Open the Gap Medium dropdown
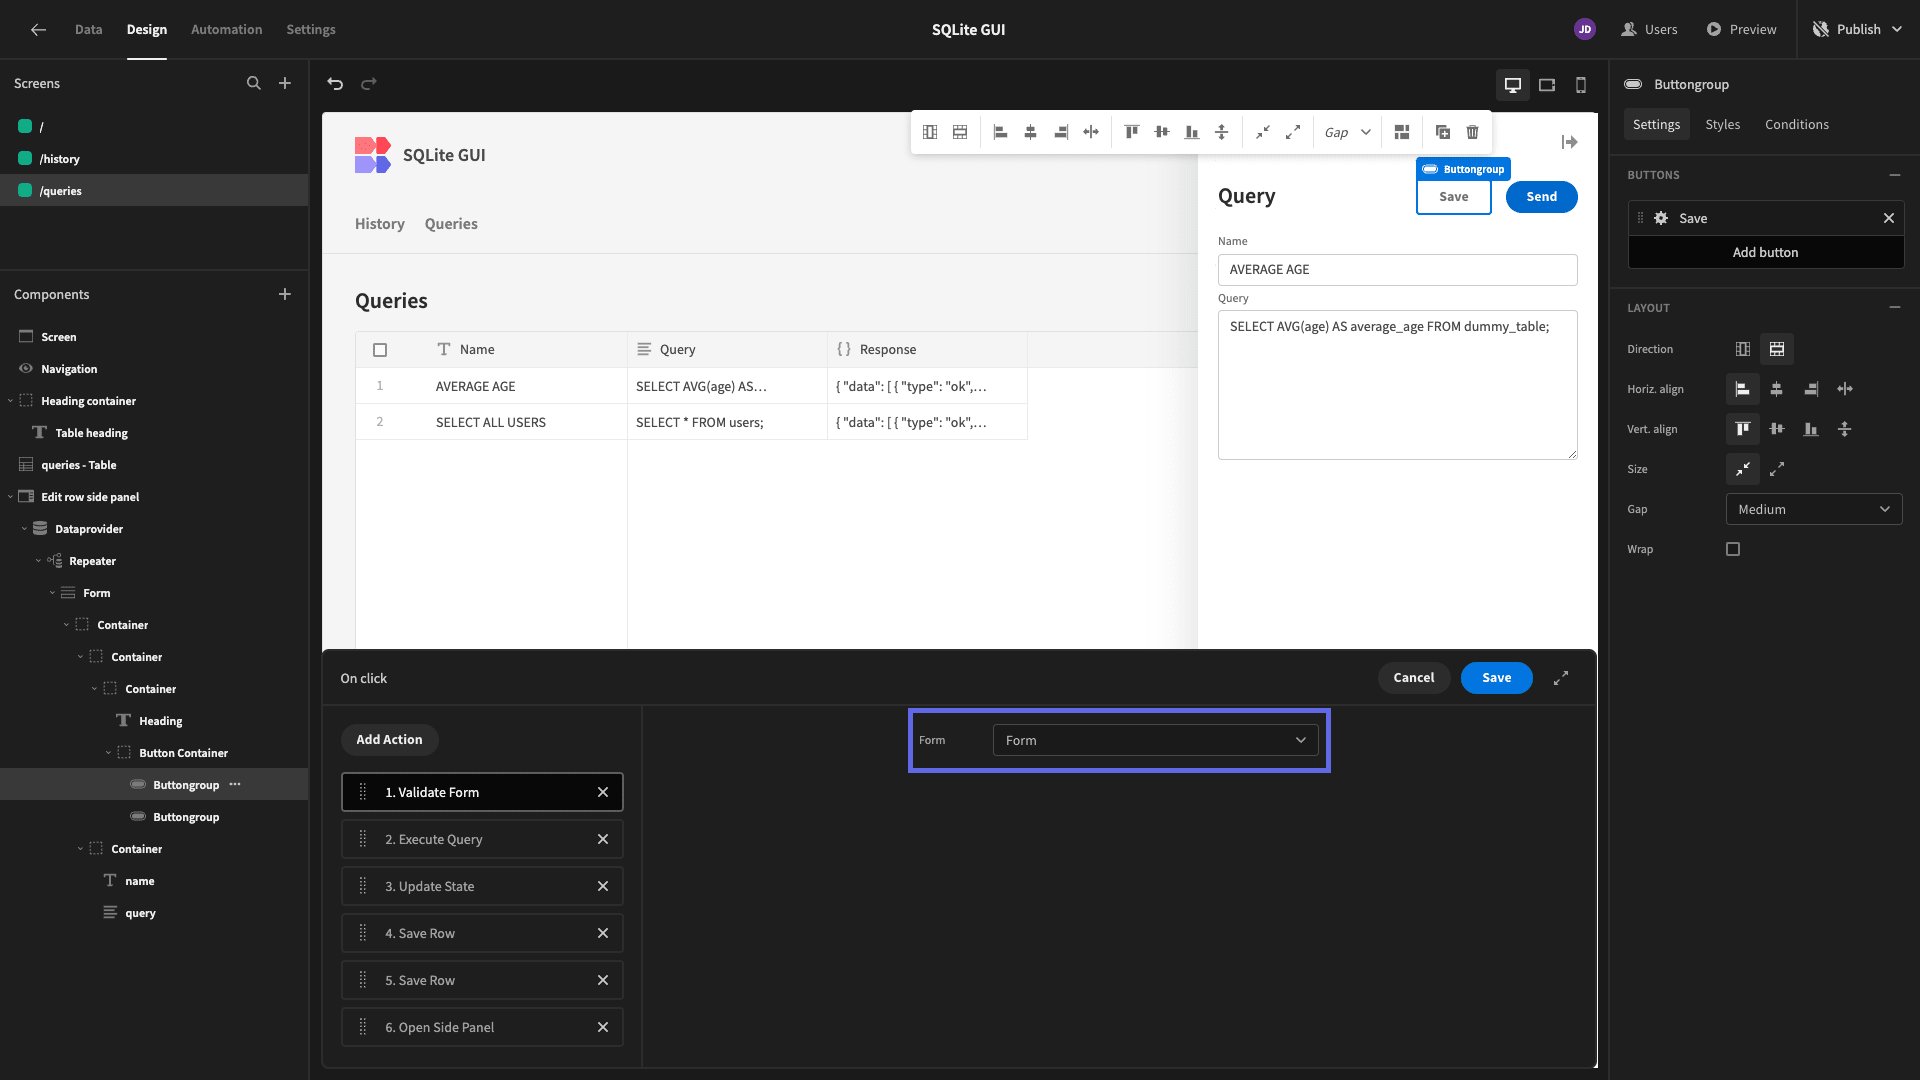The width and height of the screenshot is (1920, 1080). coord(1813,509)
